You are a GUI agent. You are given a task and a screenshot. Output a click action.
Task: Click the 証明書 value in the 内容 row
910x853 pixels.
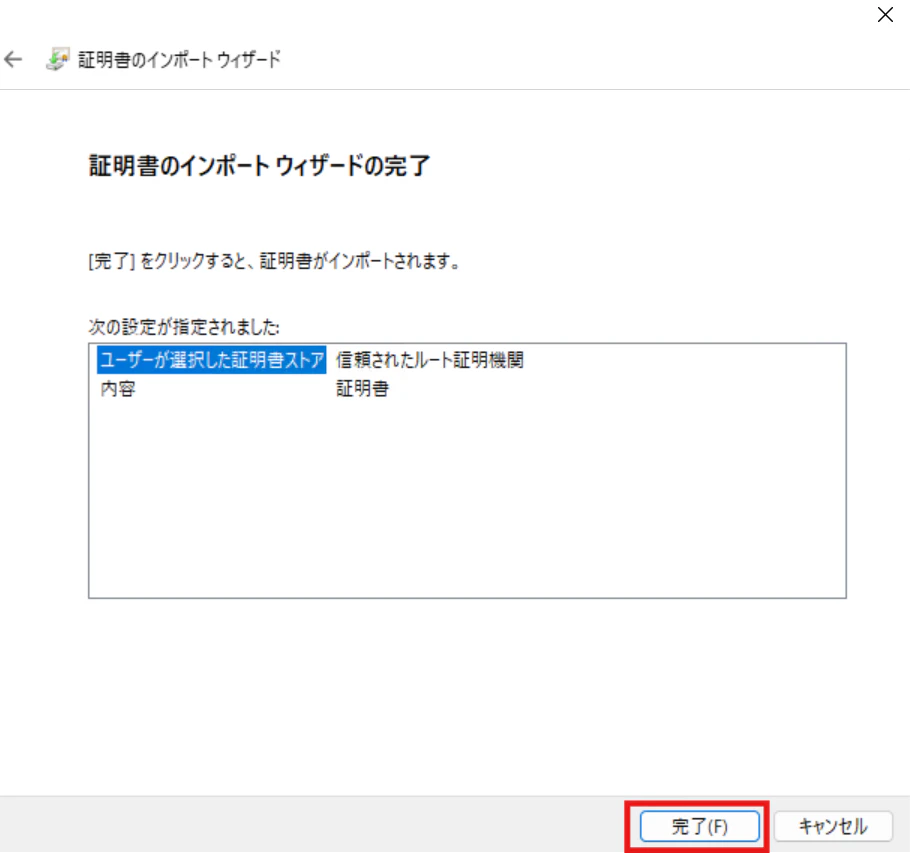point(362,388)
